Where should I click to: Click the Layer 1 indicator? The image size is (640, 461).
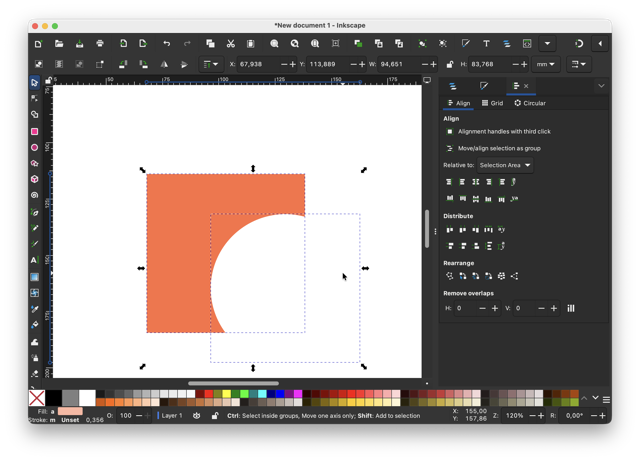pyautogui.click(x=170, y=416)
